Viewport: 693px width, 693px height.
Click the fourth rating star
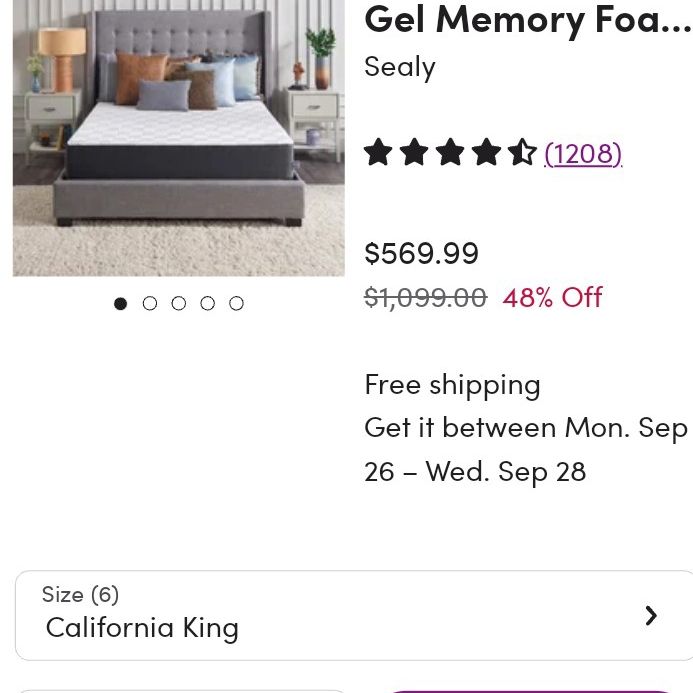(486, 152)
